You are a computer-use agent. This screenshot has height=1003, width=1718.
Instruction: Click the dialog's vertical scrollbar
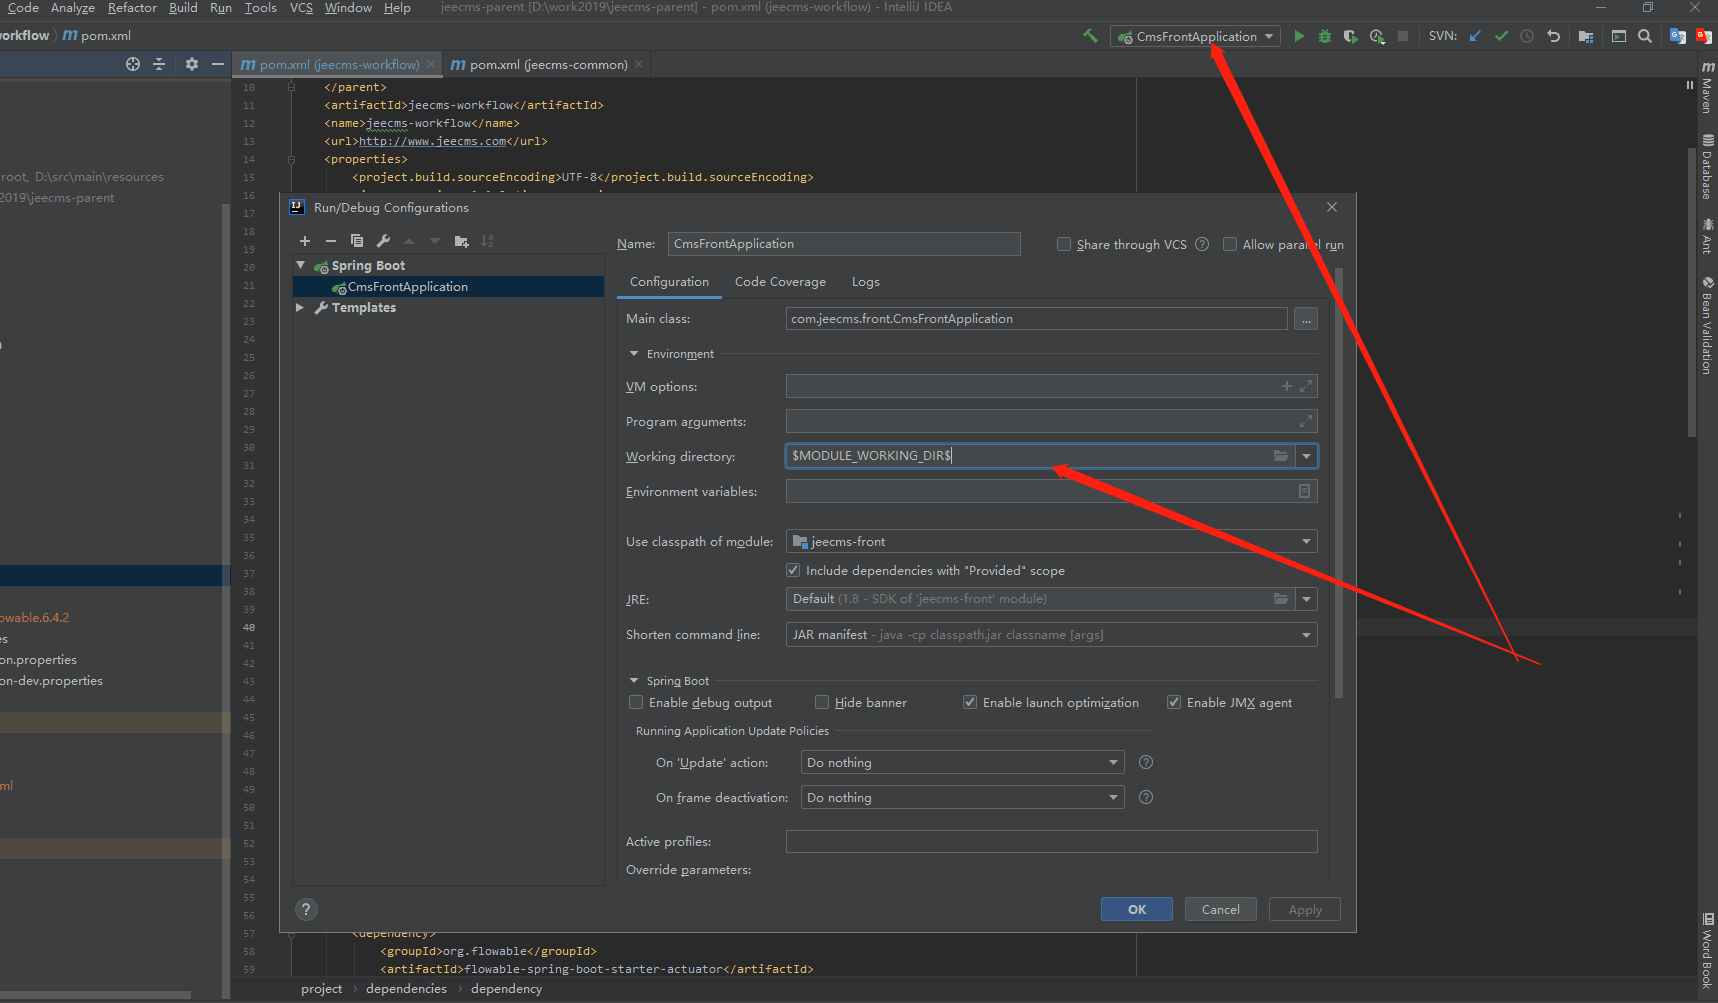click(x=1339, y=480)
